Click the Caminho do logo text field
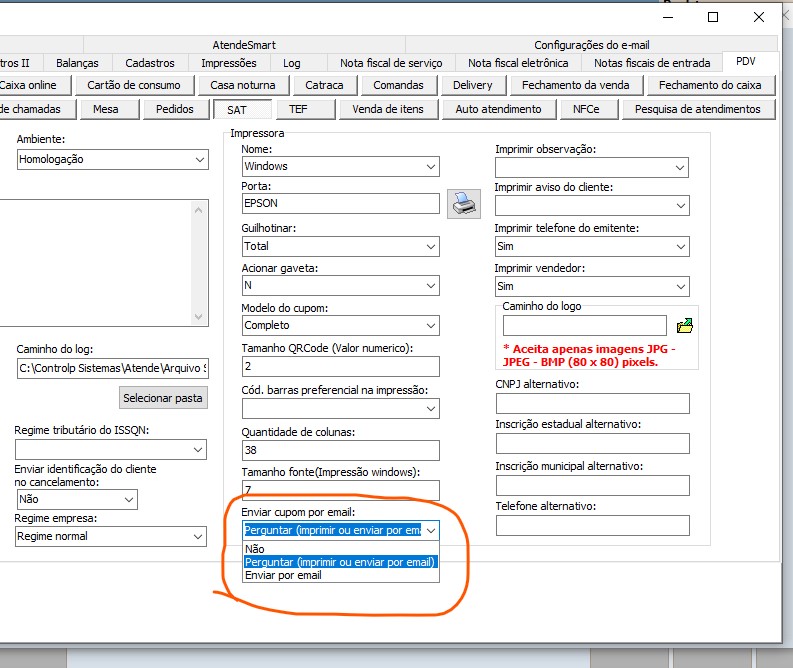 (585, 326)
